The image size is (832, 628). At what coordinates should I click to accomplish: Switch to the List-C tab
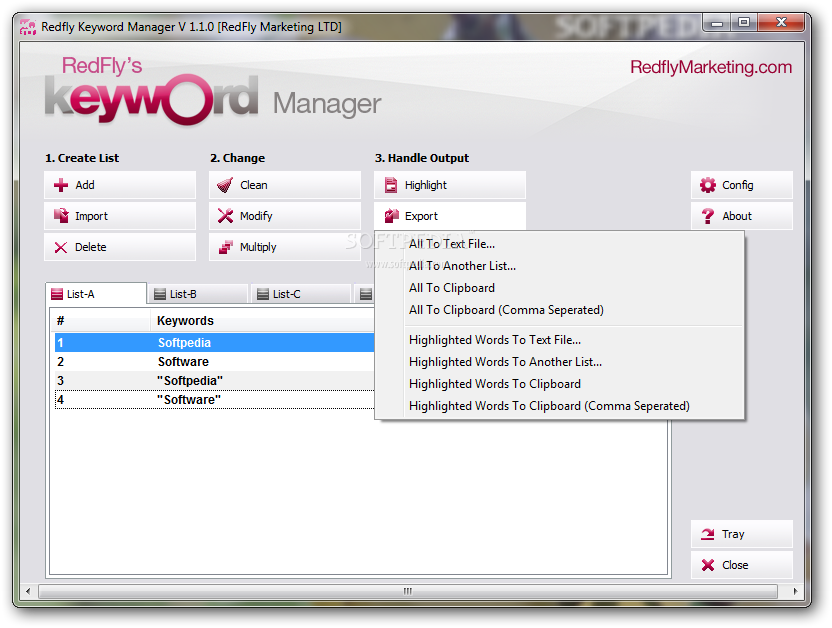301,294
